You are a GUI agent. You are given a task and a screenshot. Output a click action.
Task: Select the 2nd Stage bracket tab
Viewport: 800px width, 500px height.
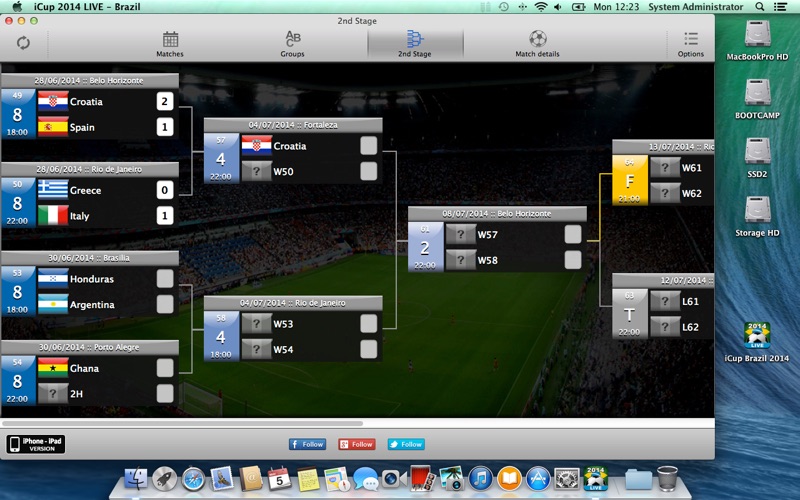[x=415, y=44]
